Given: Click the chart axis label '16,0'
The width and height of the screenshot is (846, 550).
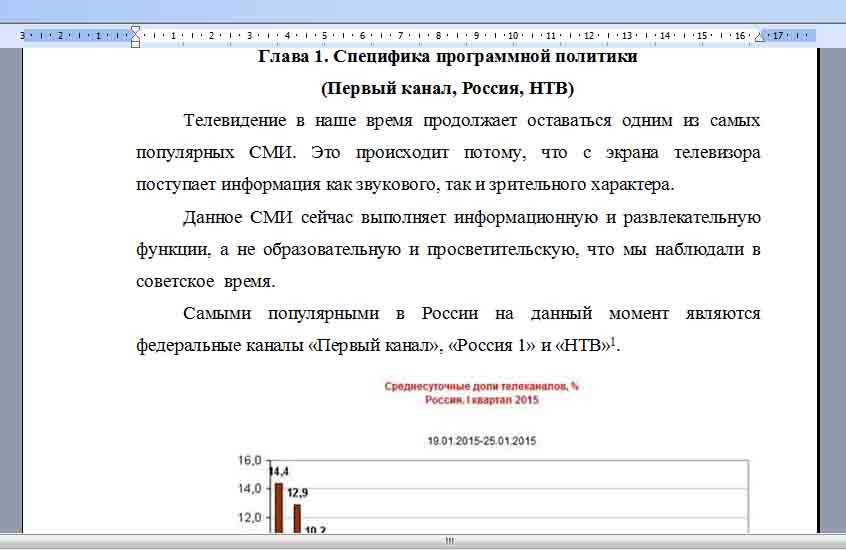Looking at the screenshot, I should (x=249, y=460).
